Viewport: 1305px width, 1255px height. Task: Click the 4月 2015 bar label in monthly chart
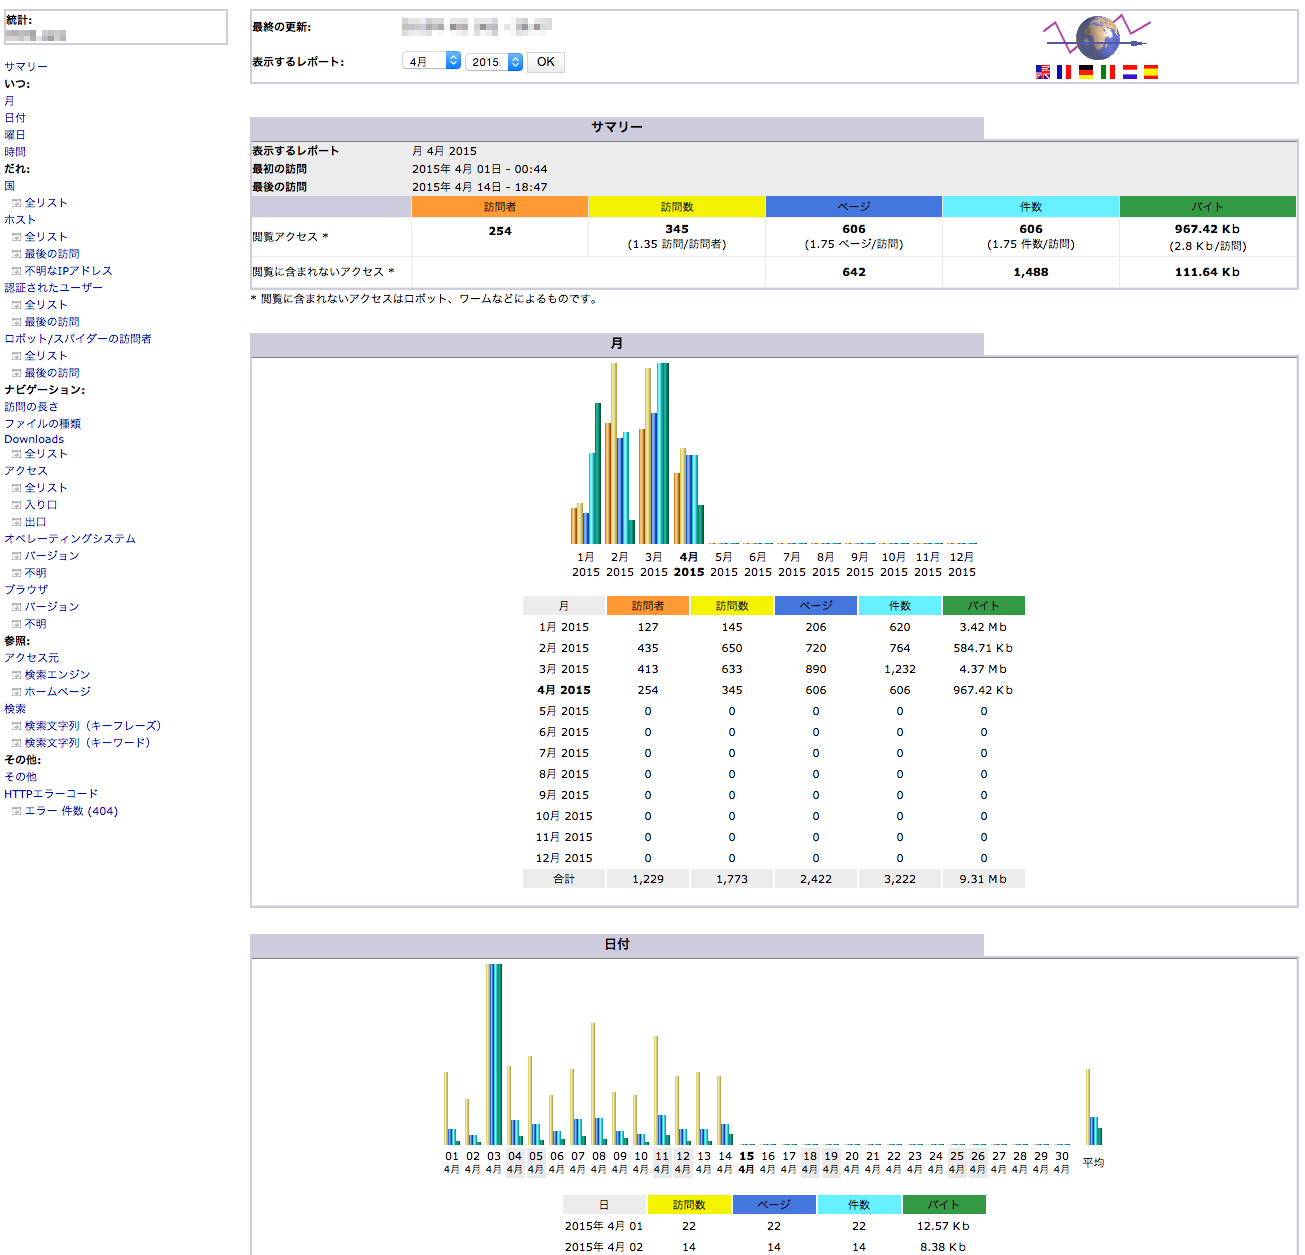pyautogui.click(x=688, y=564)
